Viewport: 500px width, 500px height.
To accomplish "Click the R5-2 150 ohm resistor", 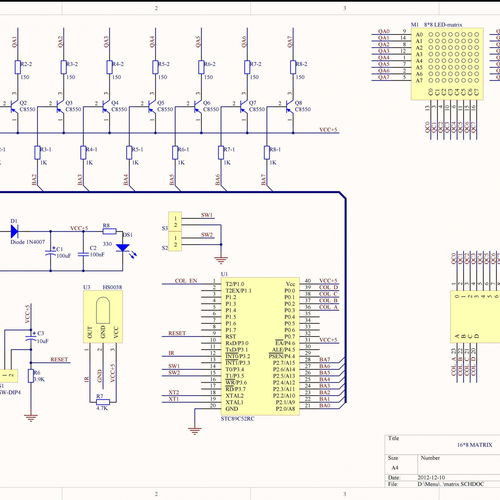I will pos(155,67).
